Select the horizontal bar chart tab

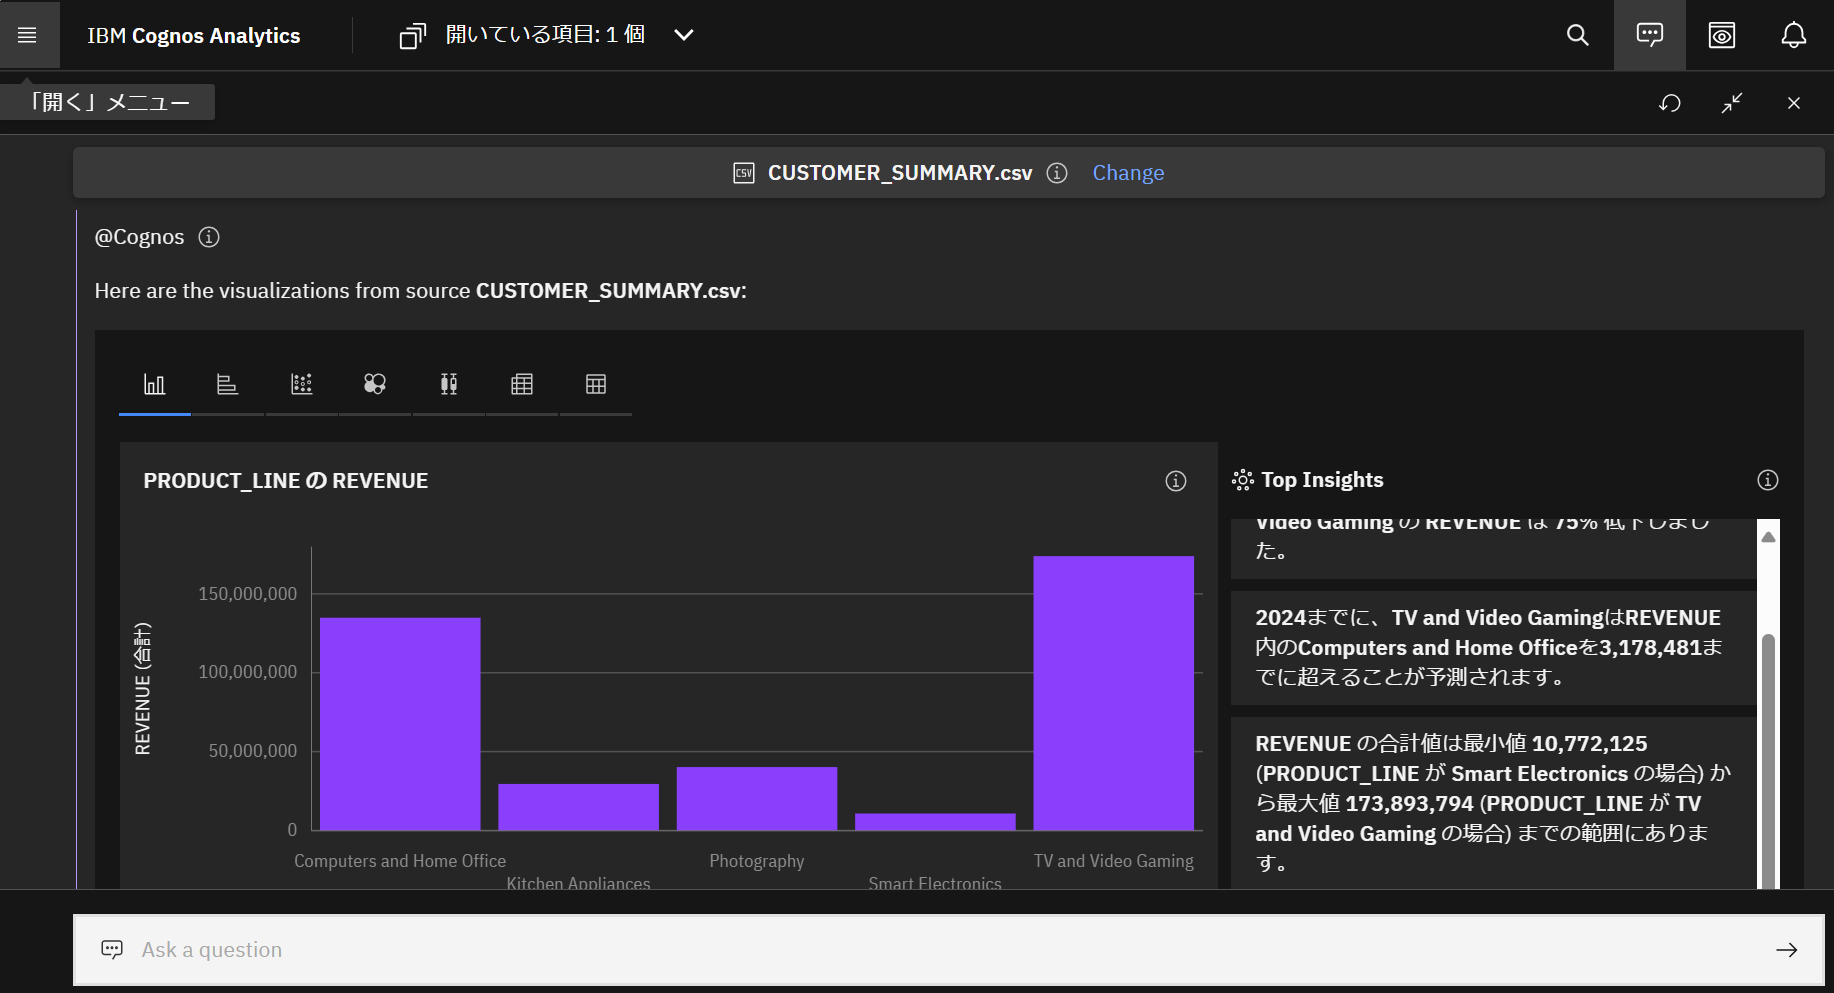(228, 385)
